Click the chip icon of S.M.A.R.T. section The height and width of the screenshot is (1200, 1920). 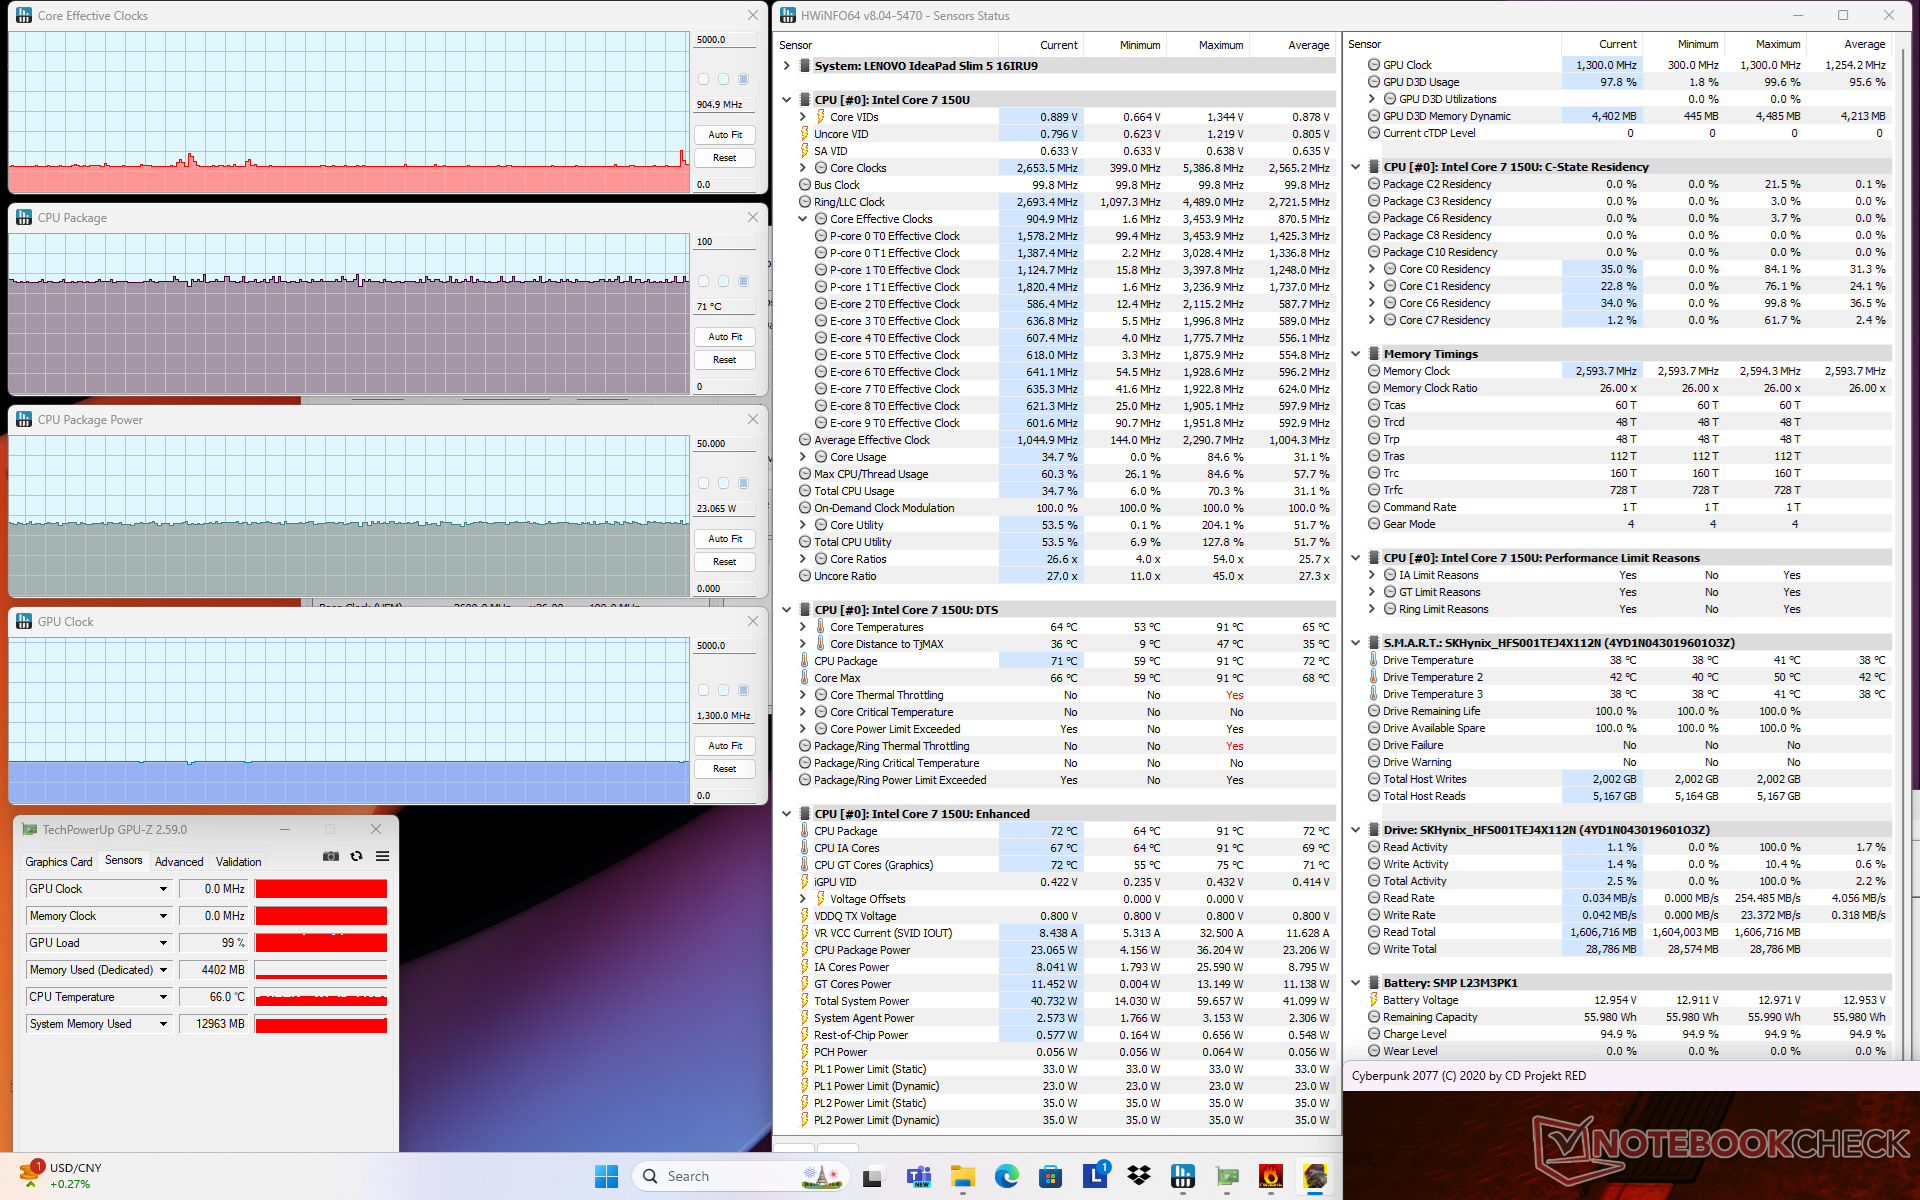(x=1372, y=643)
